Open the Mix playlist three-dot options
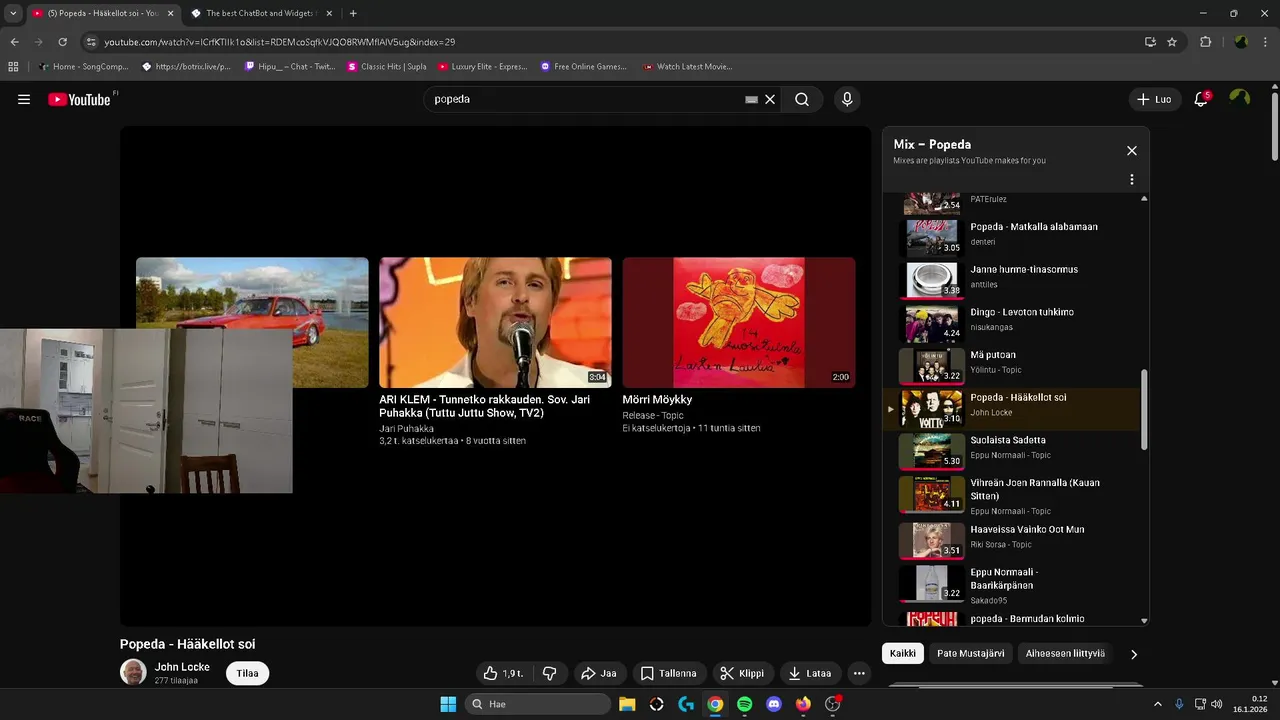Viewport: 1280px width, 720px height. point(1132,180)
